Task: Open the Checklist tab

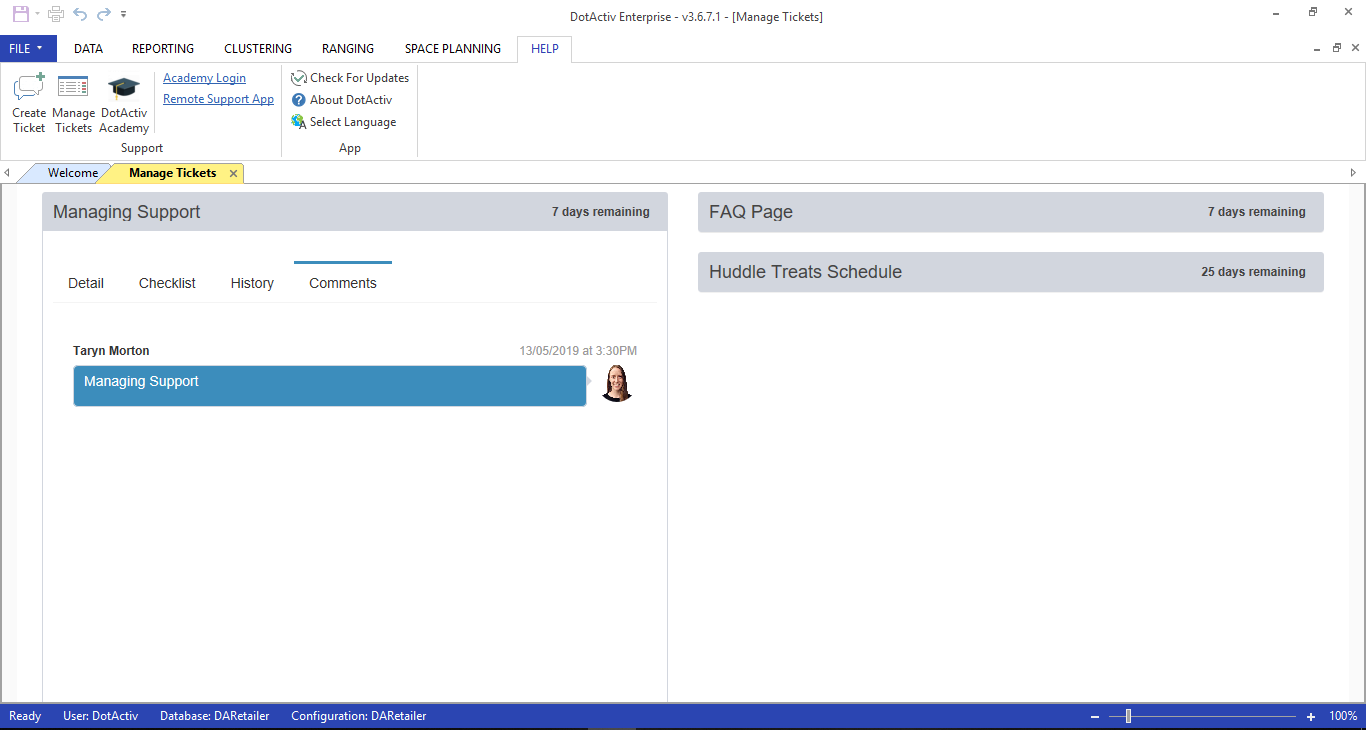Action: [167, 283]
